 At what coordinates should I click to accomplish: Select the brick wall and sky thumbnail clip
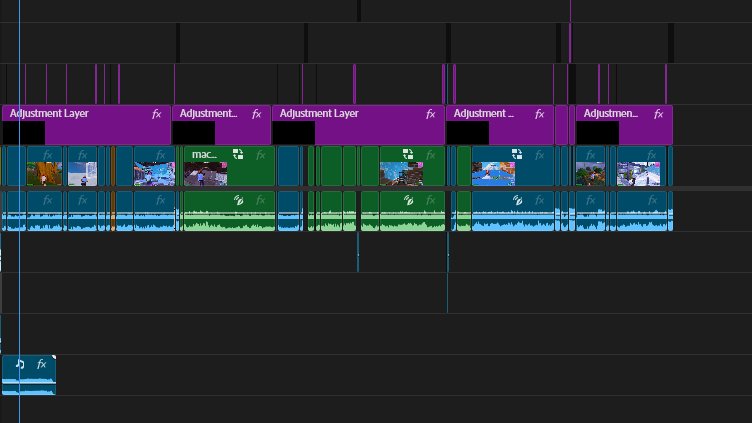tap(401, 174)
